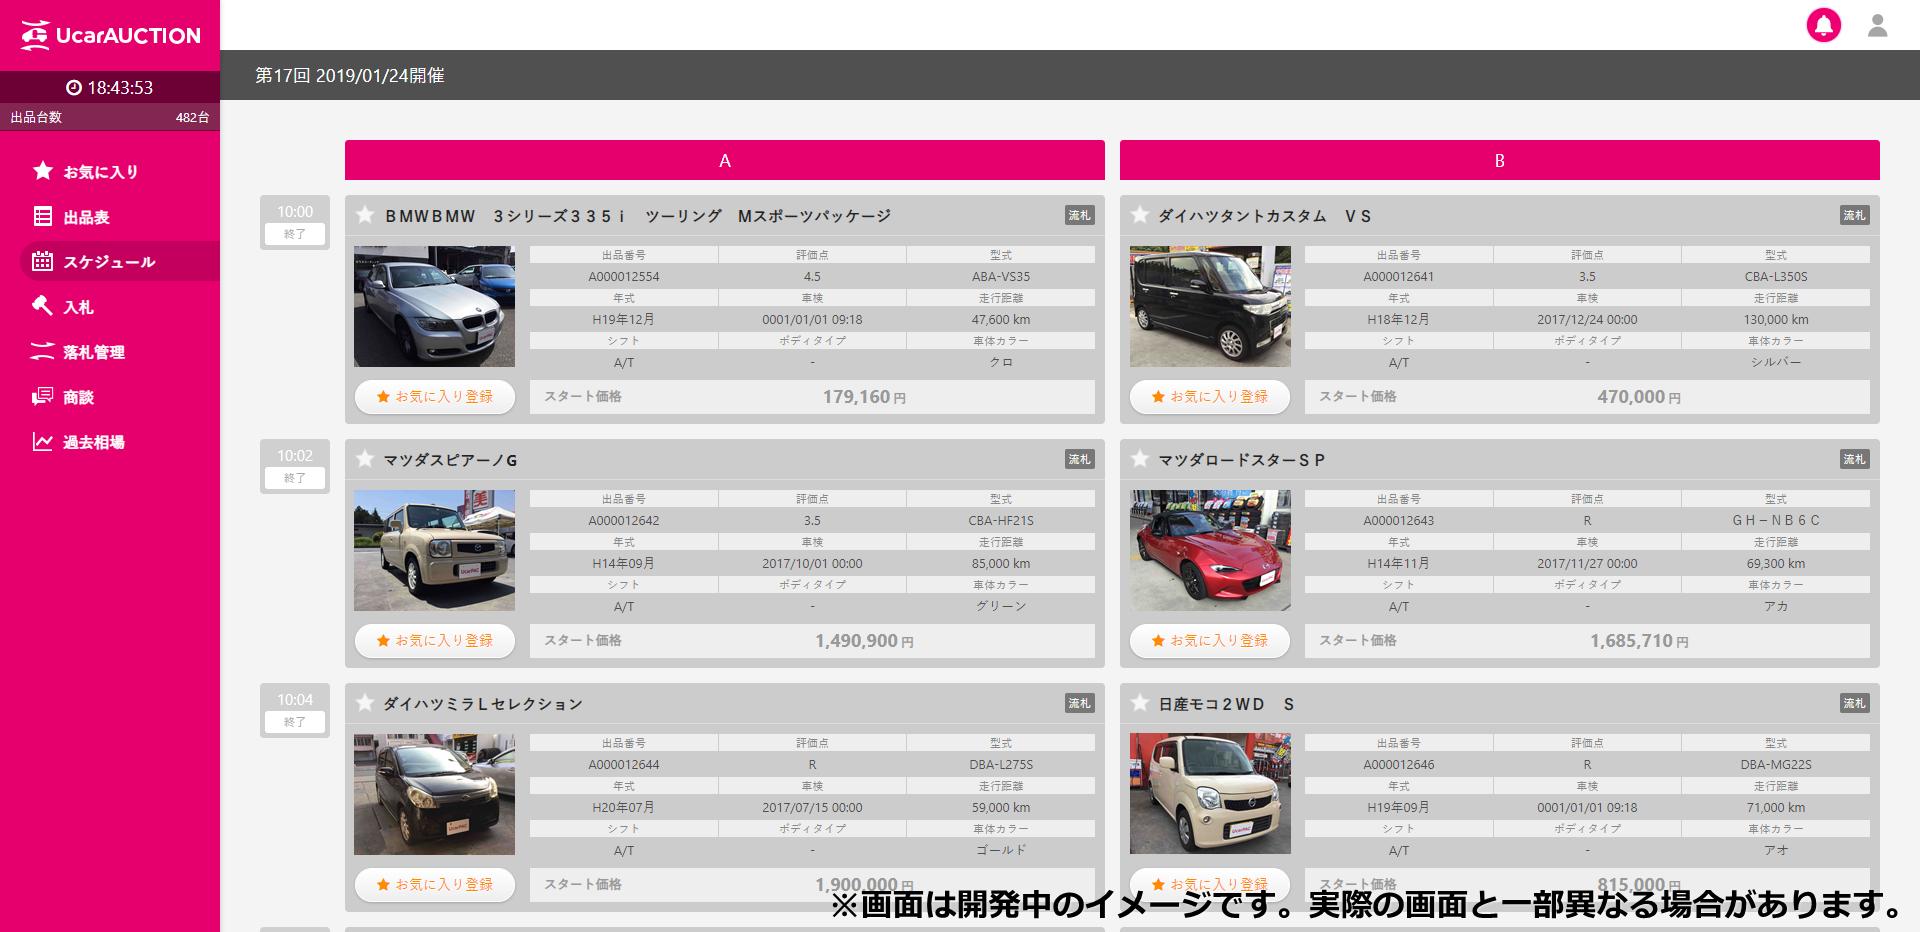Click お気に入り登録 button for ダイハツタントカスタム
This screenshot has height=932, width=1920.
coord(1210,397)
